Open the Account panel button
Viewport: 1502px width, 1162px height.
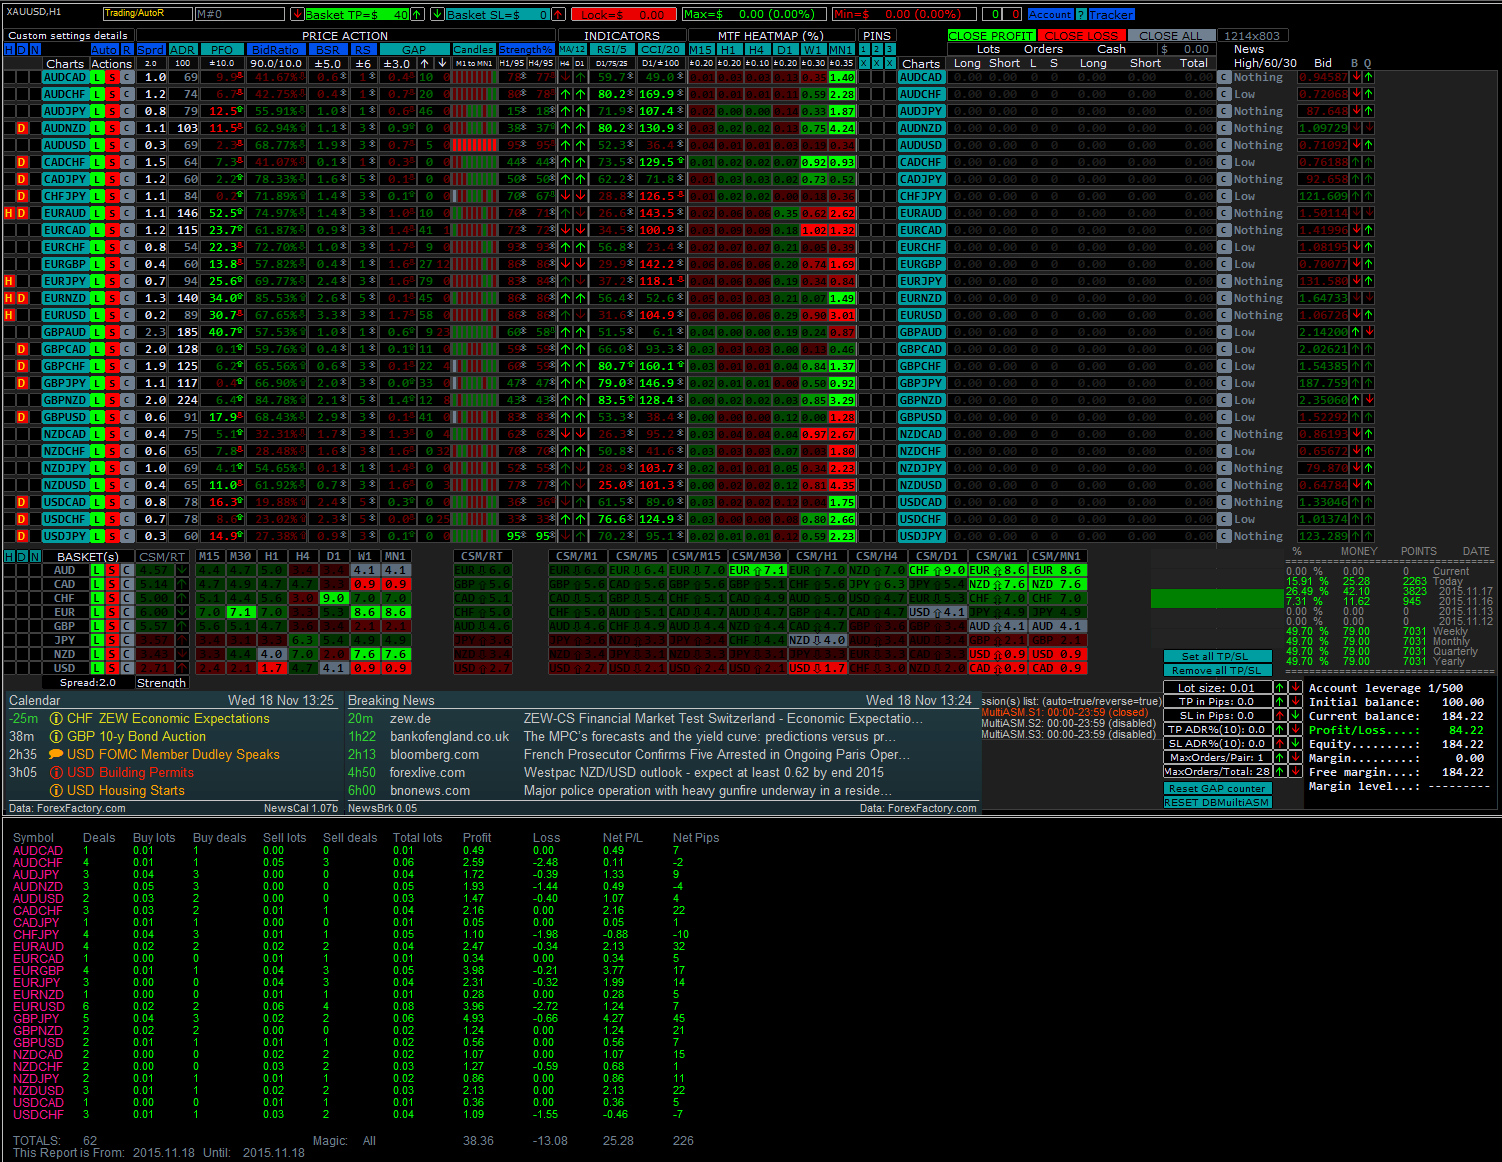(1050, 15)
